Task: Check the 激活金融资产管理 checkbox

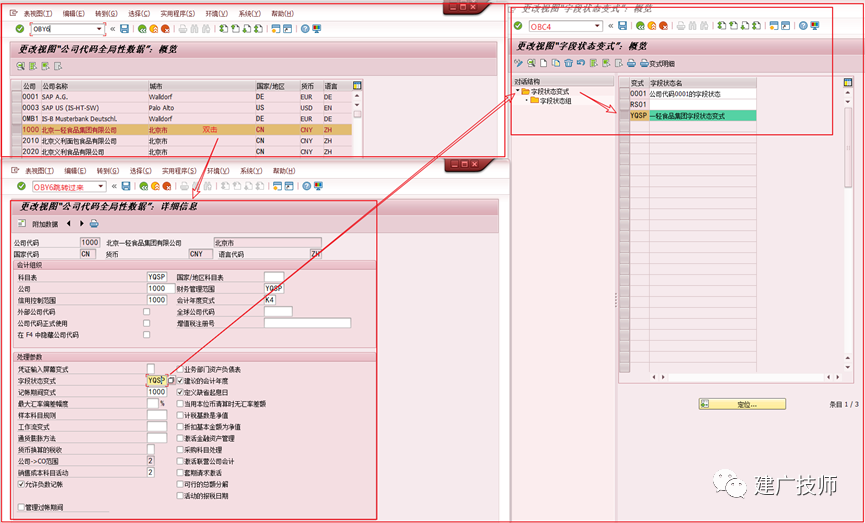Action: [x=180, y=438]
